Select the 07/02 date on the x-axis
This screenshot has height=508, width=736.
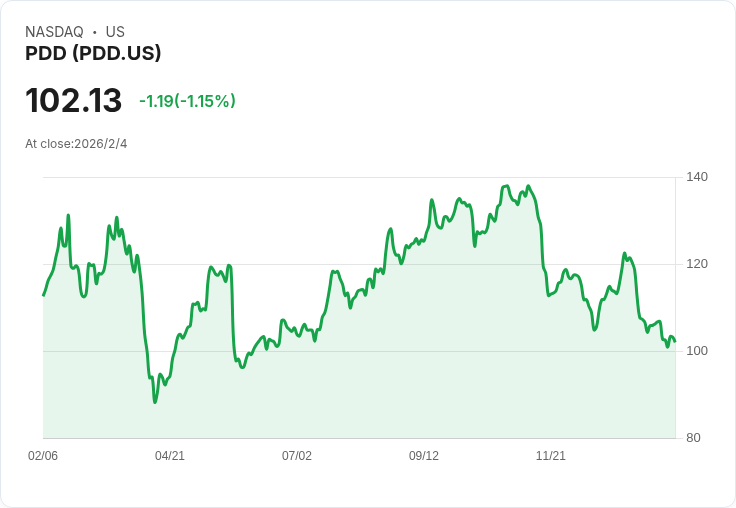(x=297, y=456)
